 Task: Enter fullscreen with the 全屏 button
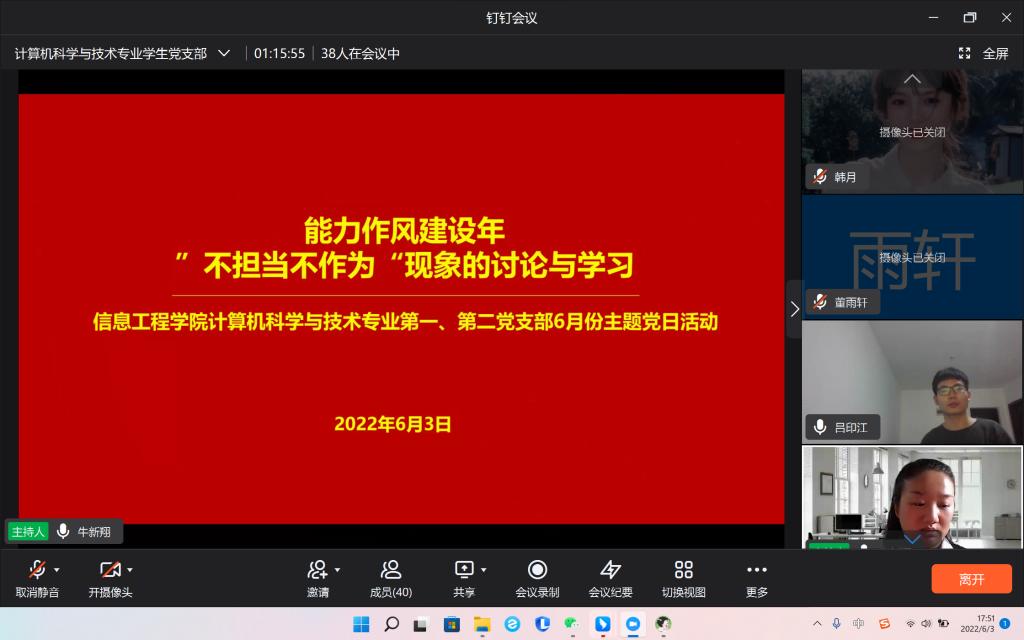point(984,53)
